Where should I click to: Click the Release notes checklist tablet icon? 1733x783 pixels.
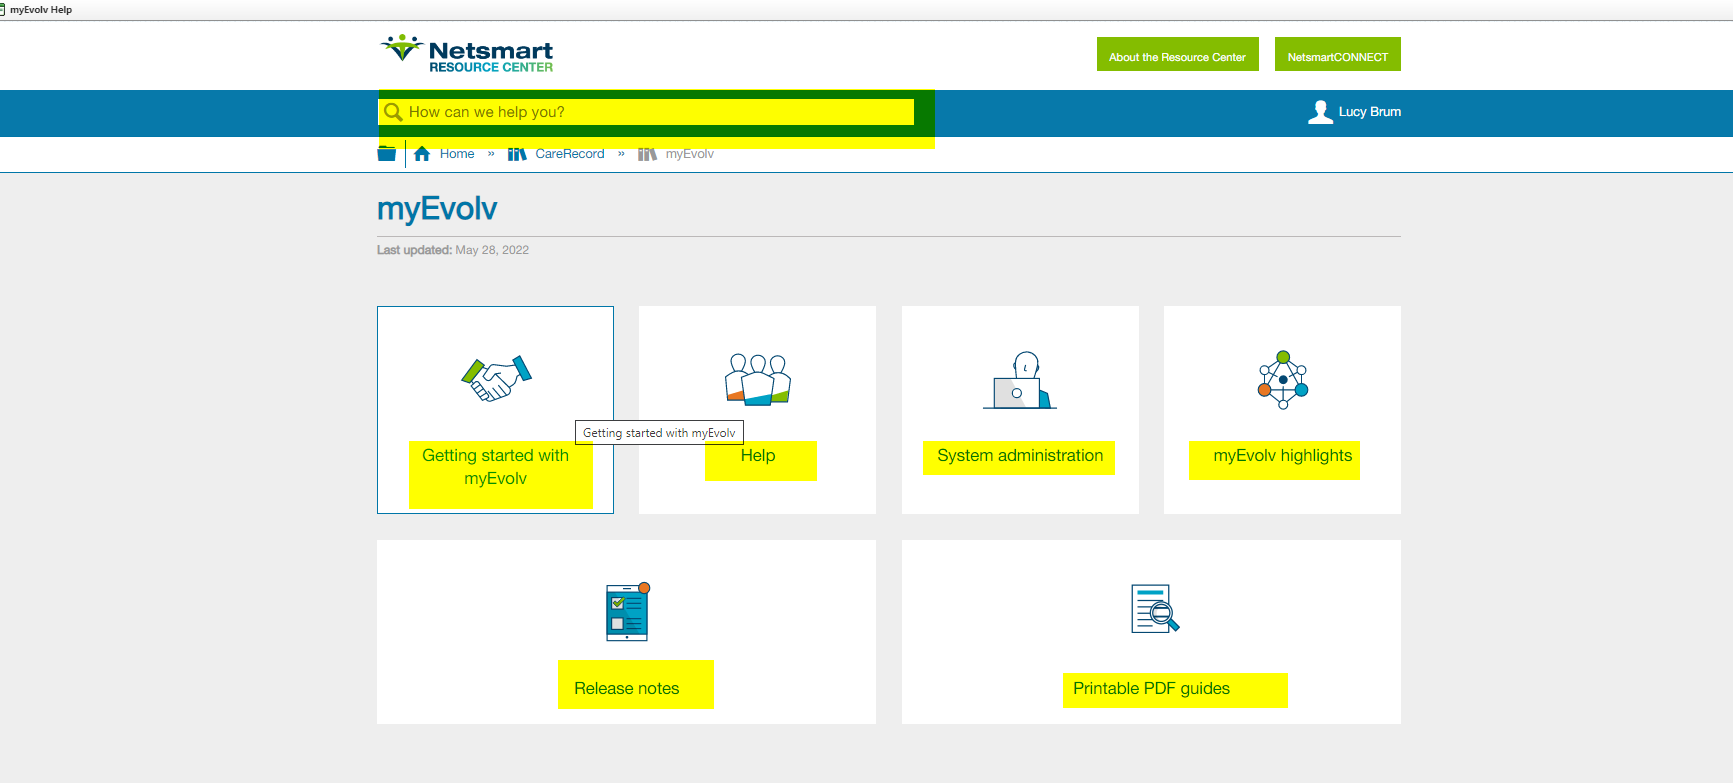[628, 612]
